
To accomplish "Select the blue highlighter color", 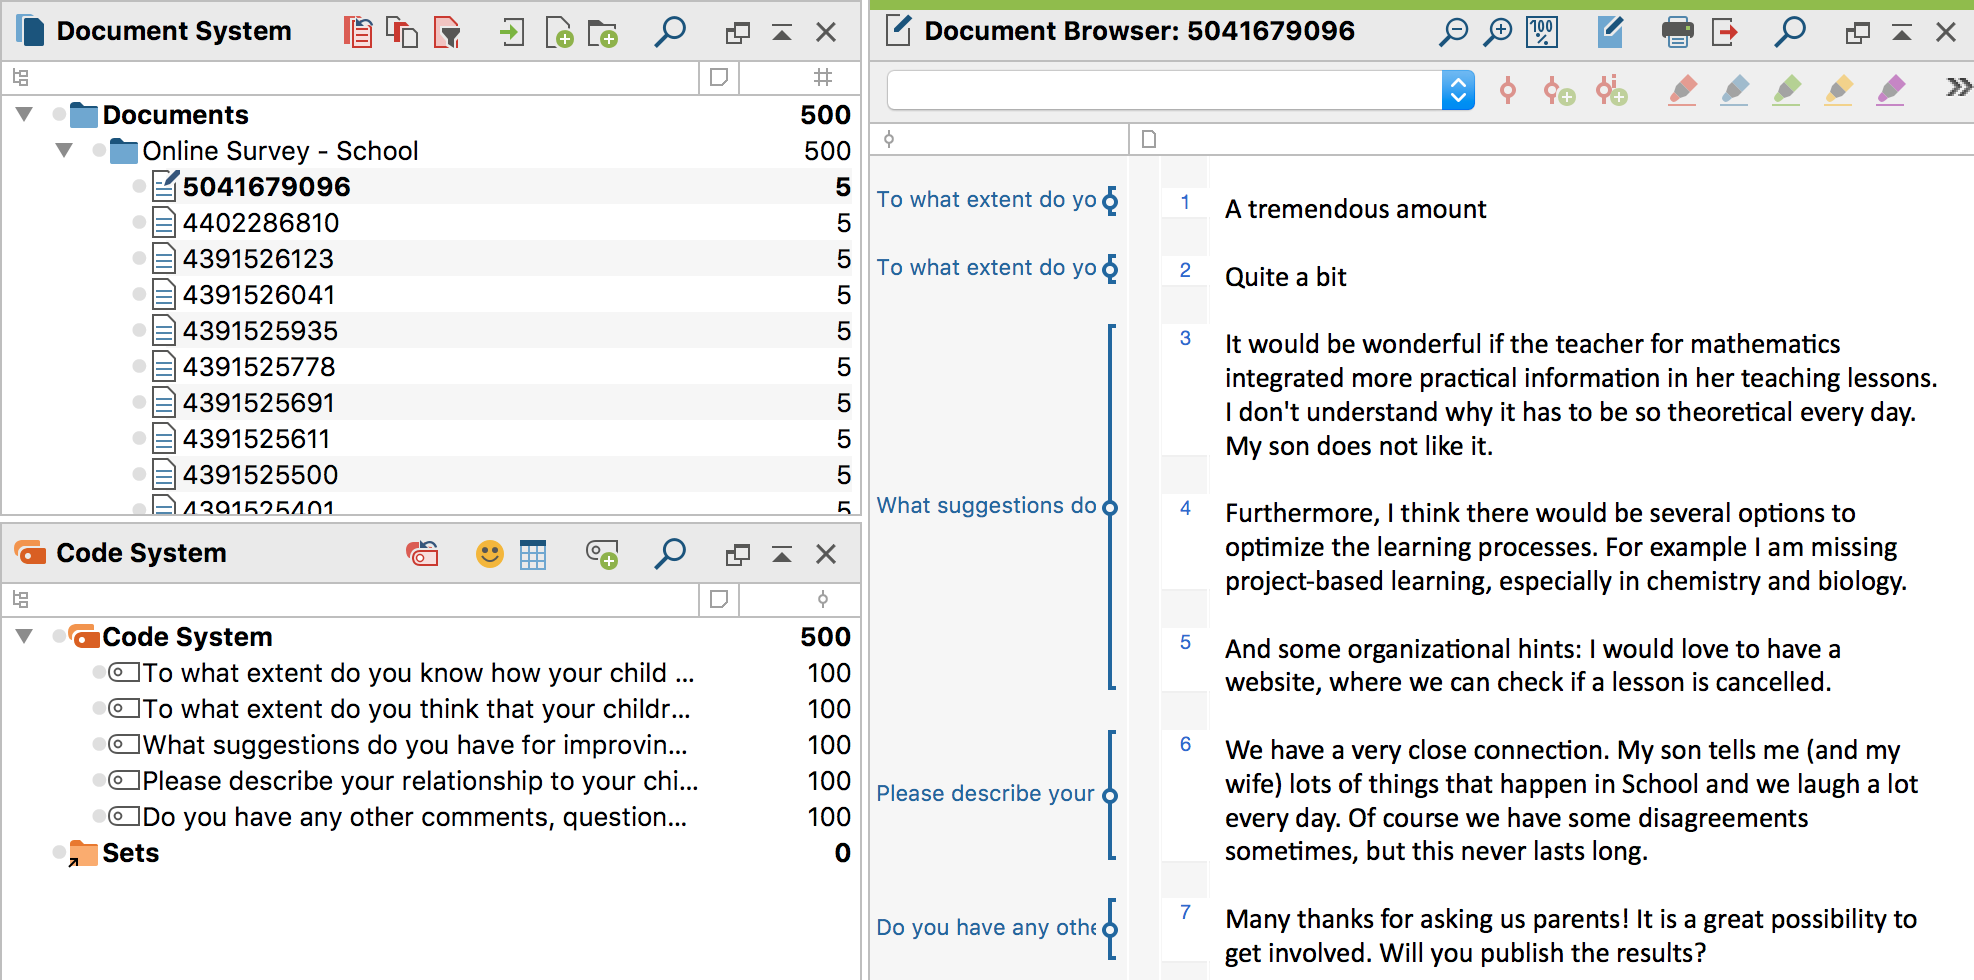I will 1735,91.
